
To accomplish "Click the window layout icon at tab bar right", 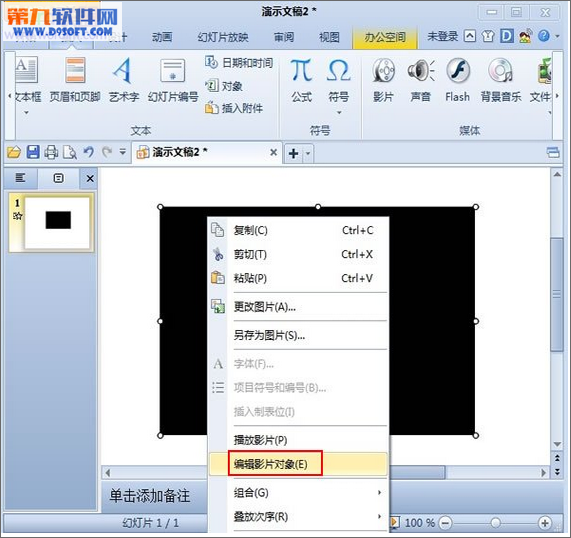I will pos(553,152).
